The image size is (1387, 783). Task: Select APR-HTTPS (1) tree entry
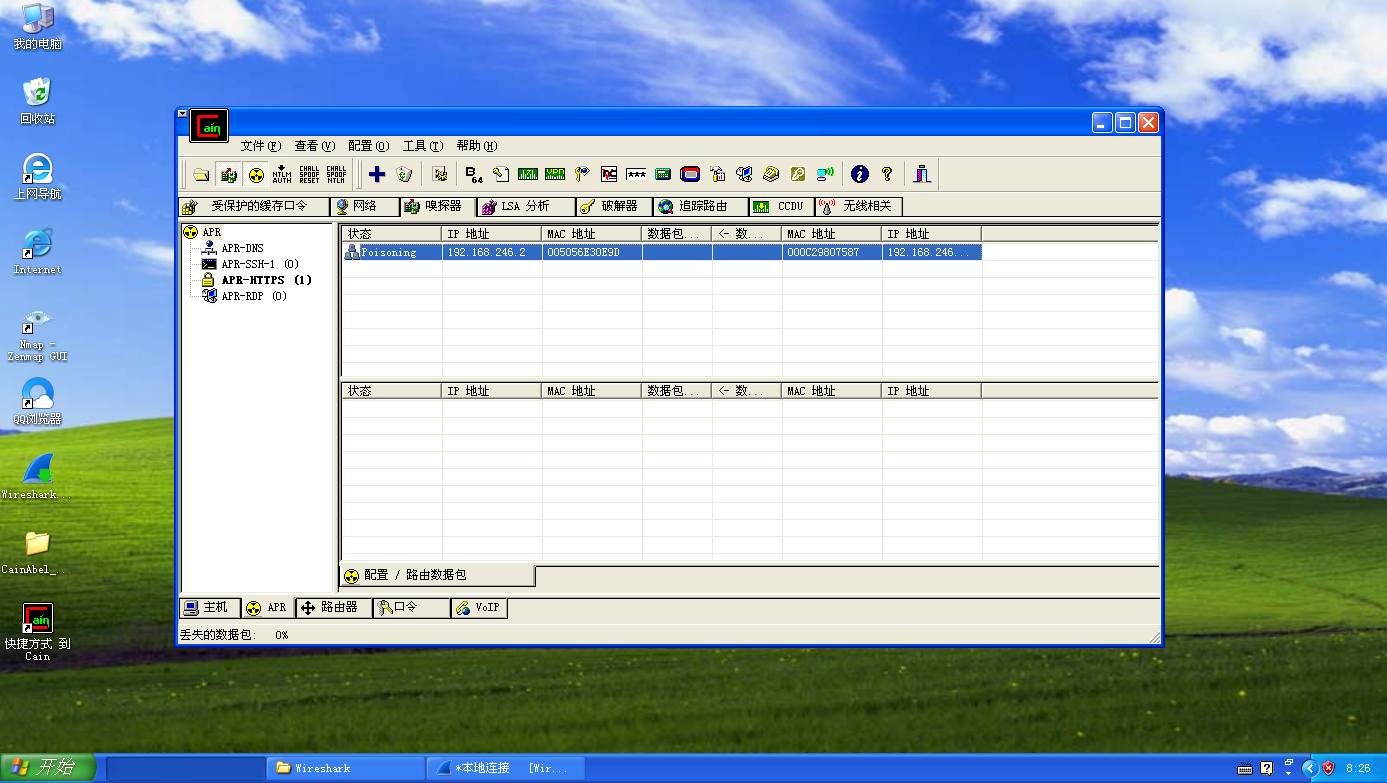point(266,280)
